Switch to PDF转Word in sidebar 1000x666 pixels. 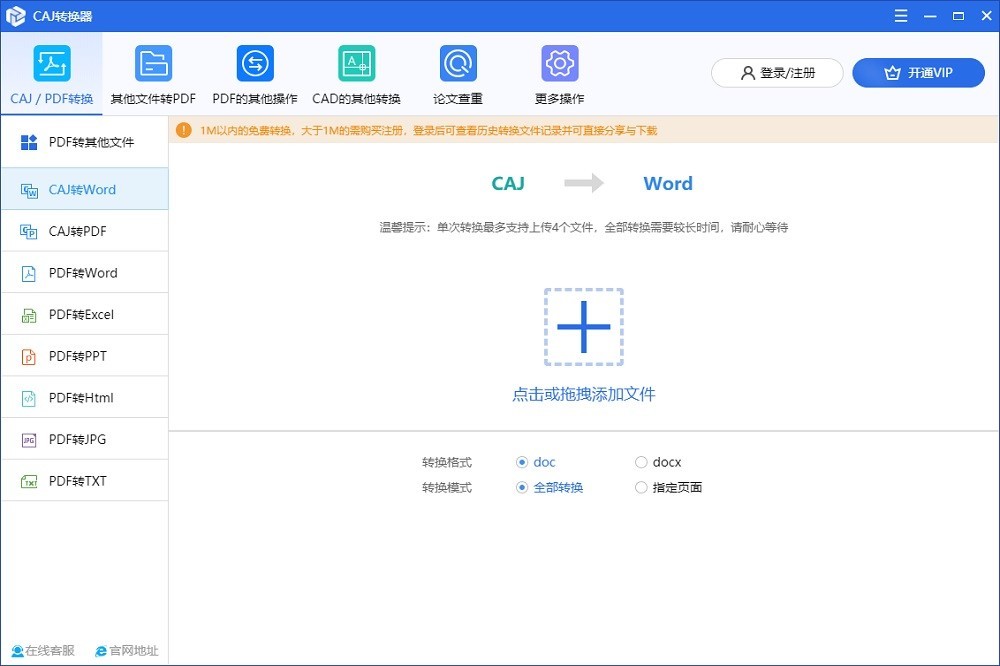click(x=84, y=273)
